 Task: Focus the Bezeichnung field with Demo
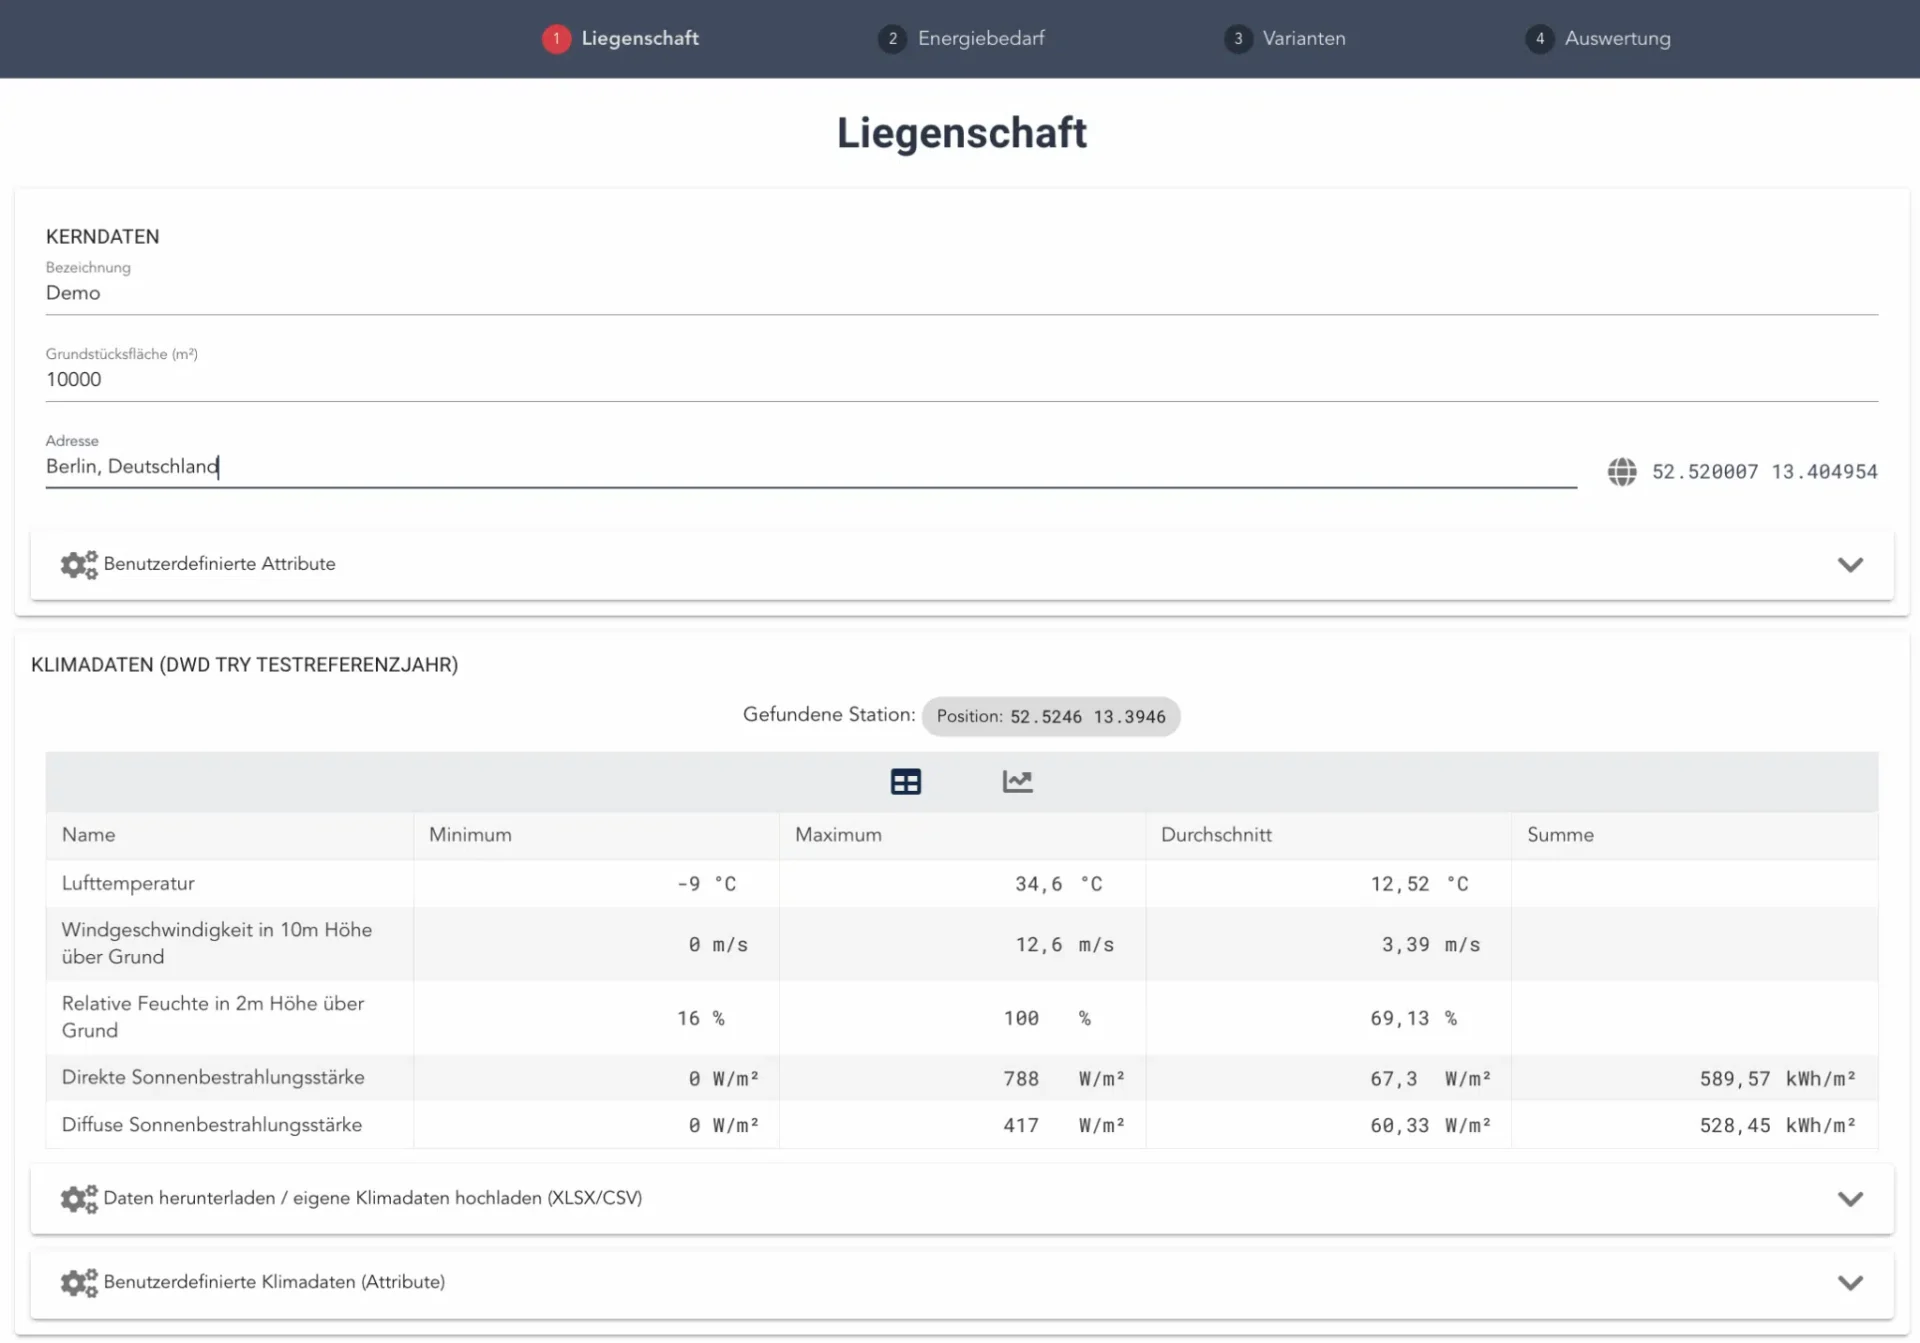[x=960, y=293]
